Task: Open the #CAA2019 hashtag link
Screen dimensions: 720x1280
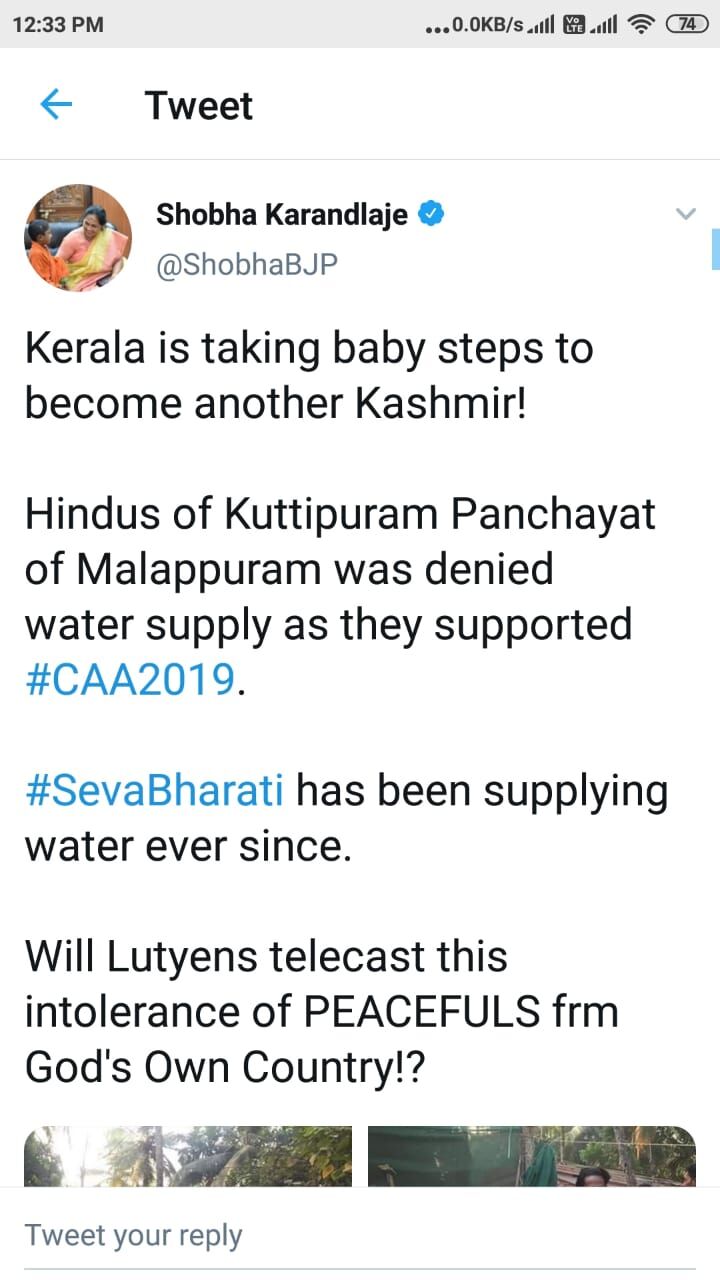Action: point(133,679)
